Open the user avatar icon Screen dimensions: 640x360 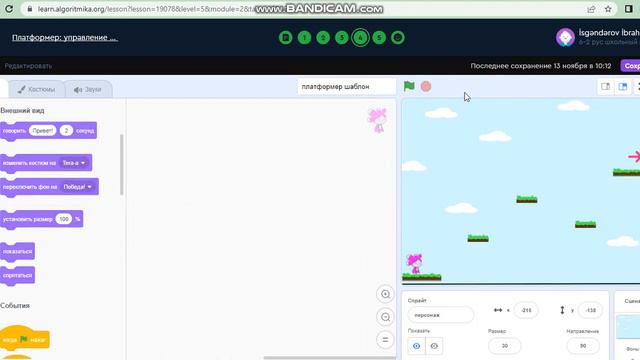click(565, 38)
